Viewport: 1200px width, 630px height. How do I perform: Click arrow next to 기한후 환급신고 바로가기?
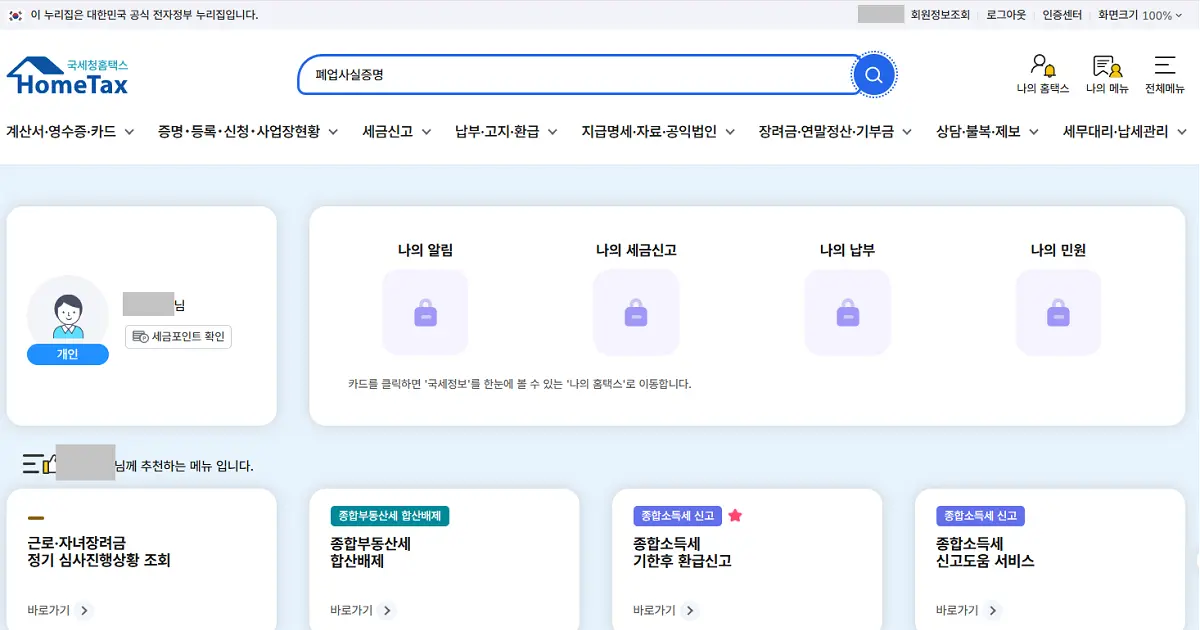(689, 610)
